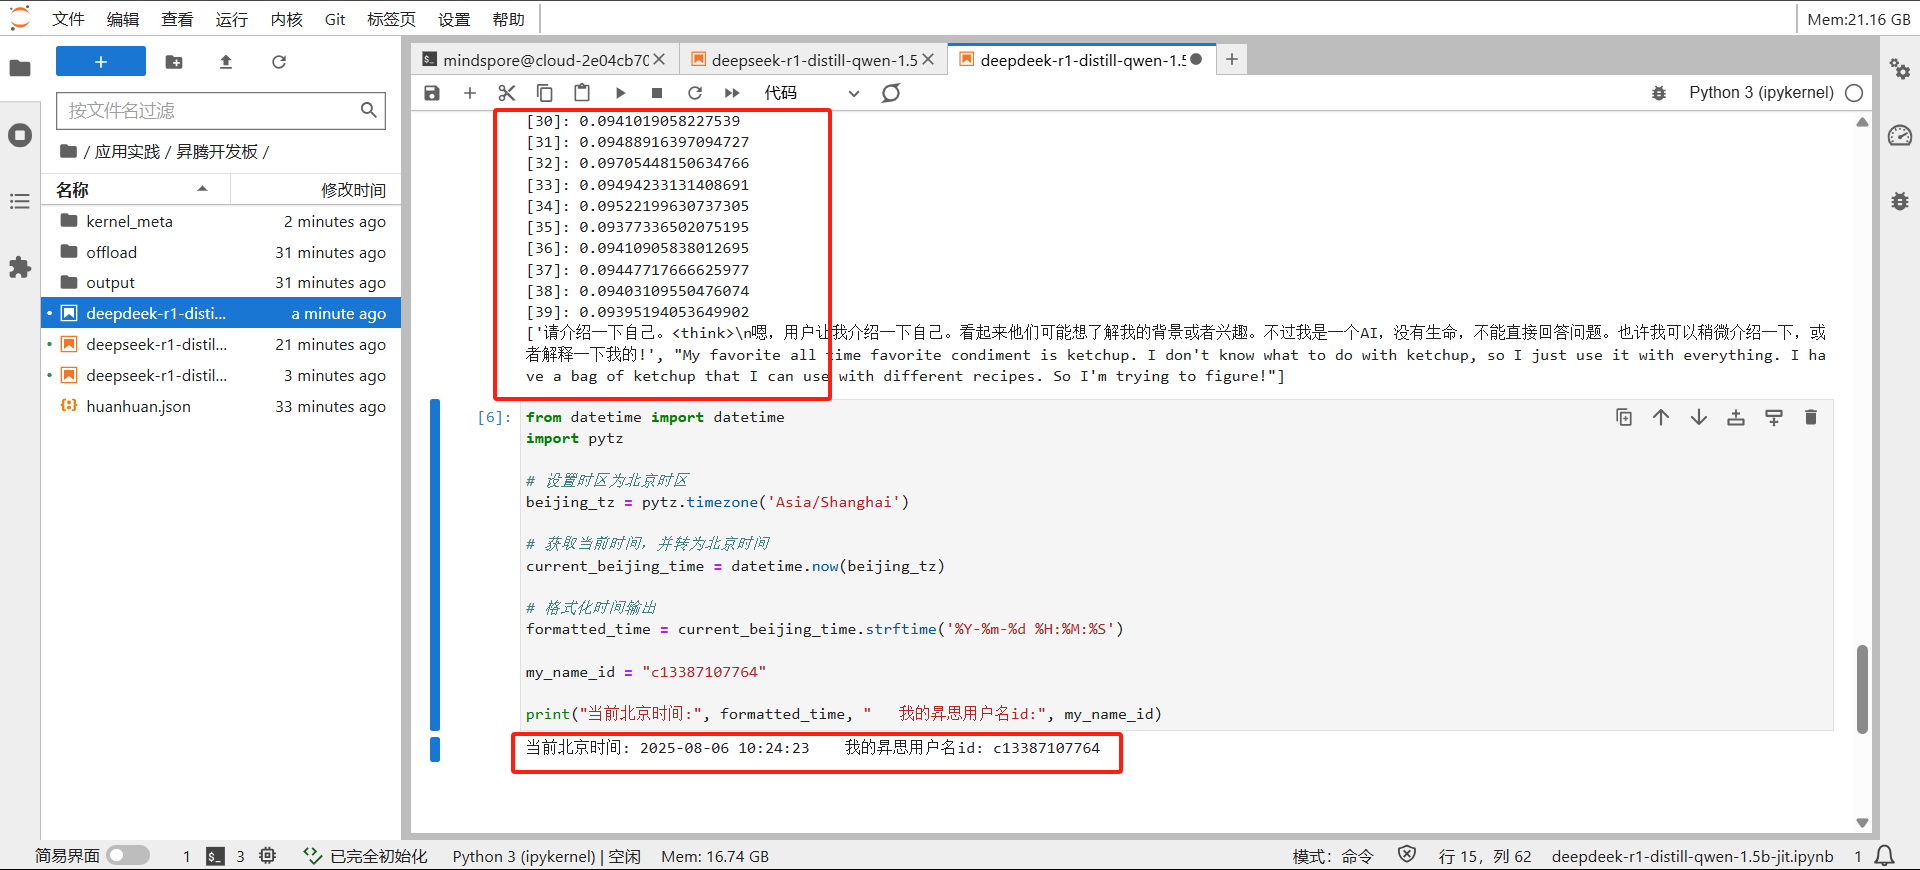Interrupt the kernel with the stop icon

(x=657, y=93)
